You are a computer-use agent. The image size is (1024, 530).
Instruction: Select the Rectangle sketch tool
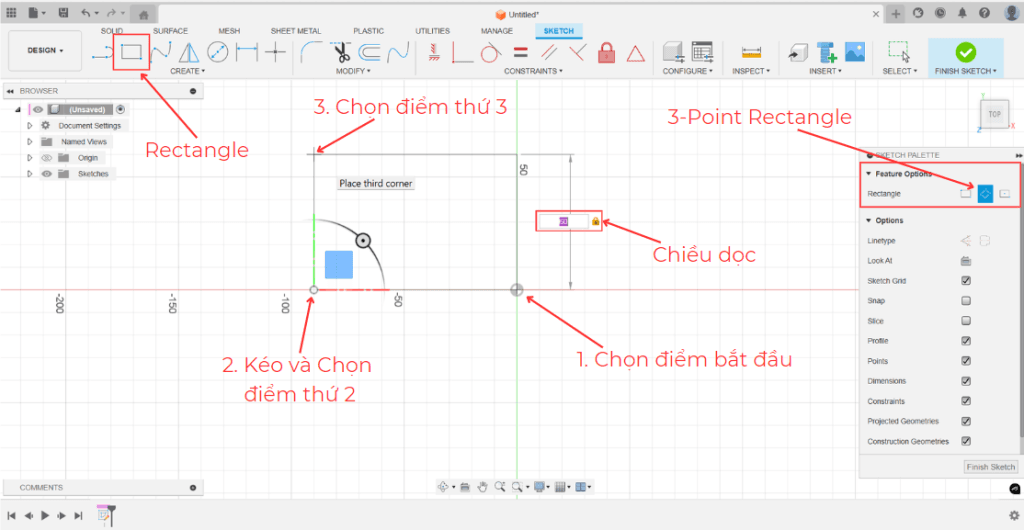tap(131, 51)
